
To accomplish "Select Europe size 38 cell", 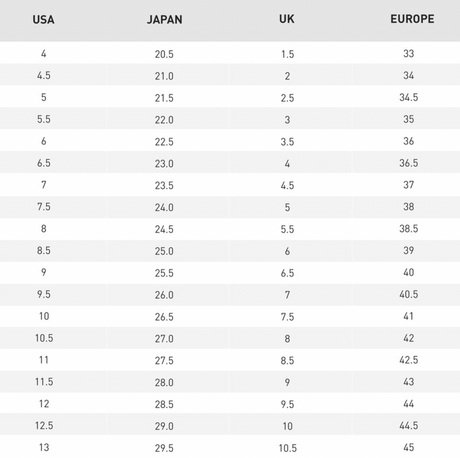I will pyautogui.click(x=409, y=207).
